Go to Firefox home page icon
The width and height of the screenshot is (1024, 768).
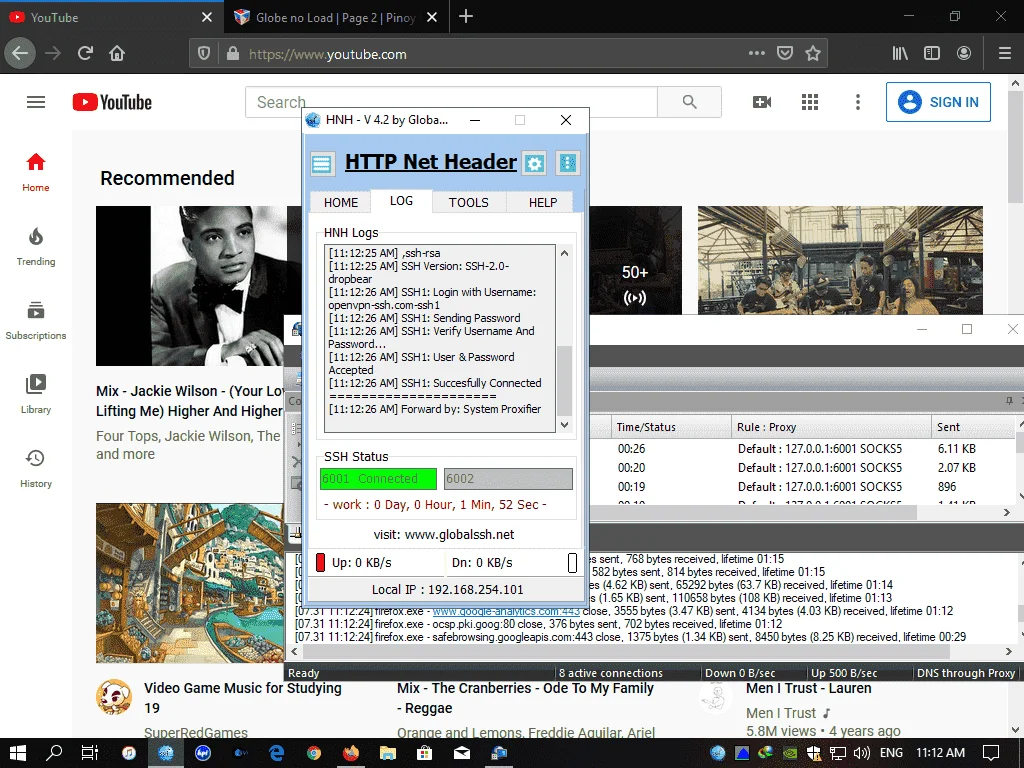[117, 53]
